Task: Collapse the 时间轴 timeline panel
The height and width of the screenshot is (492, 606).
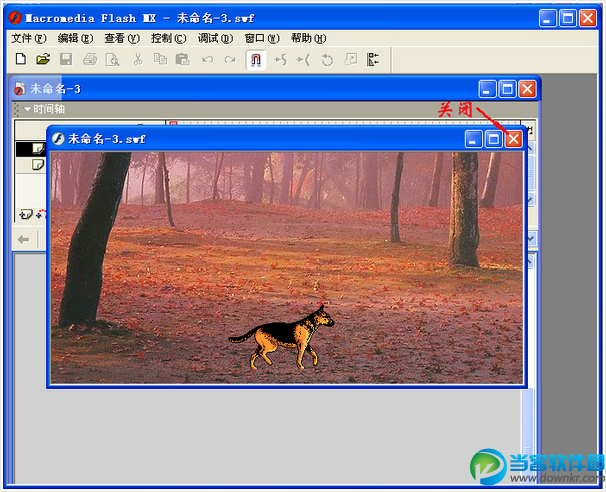Action: pos(27,109)
